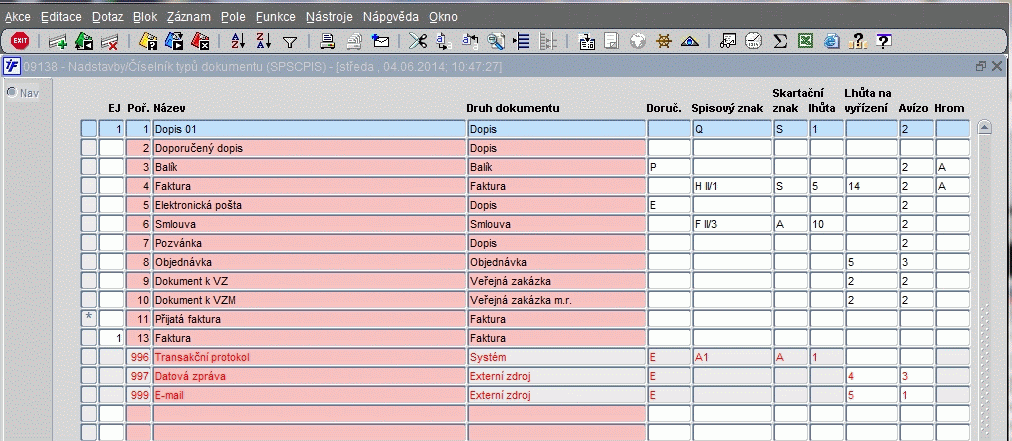
Task: Click the '14' Lhůta na vyřízení cell
Action: coord(871,186)
